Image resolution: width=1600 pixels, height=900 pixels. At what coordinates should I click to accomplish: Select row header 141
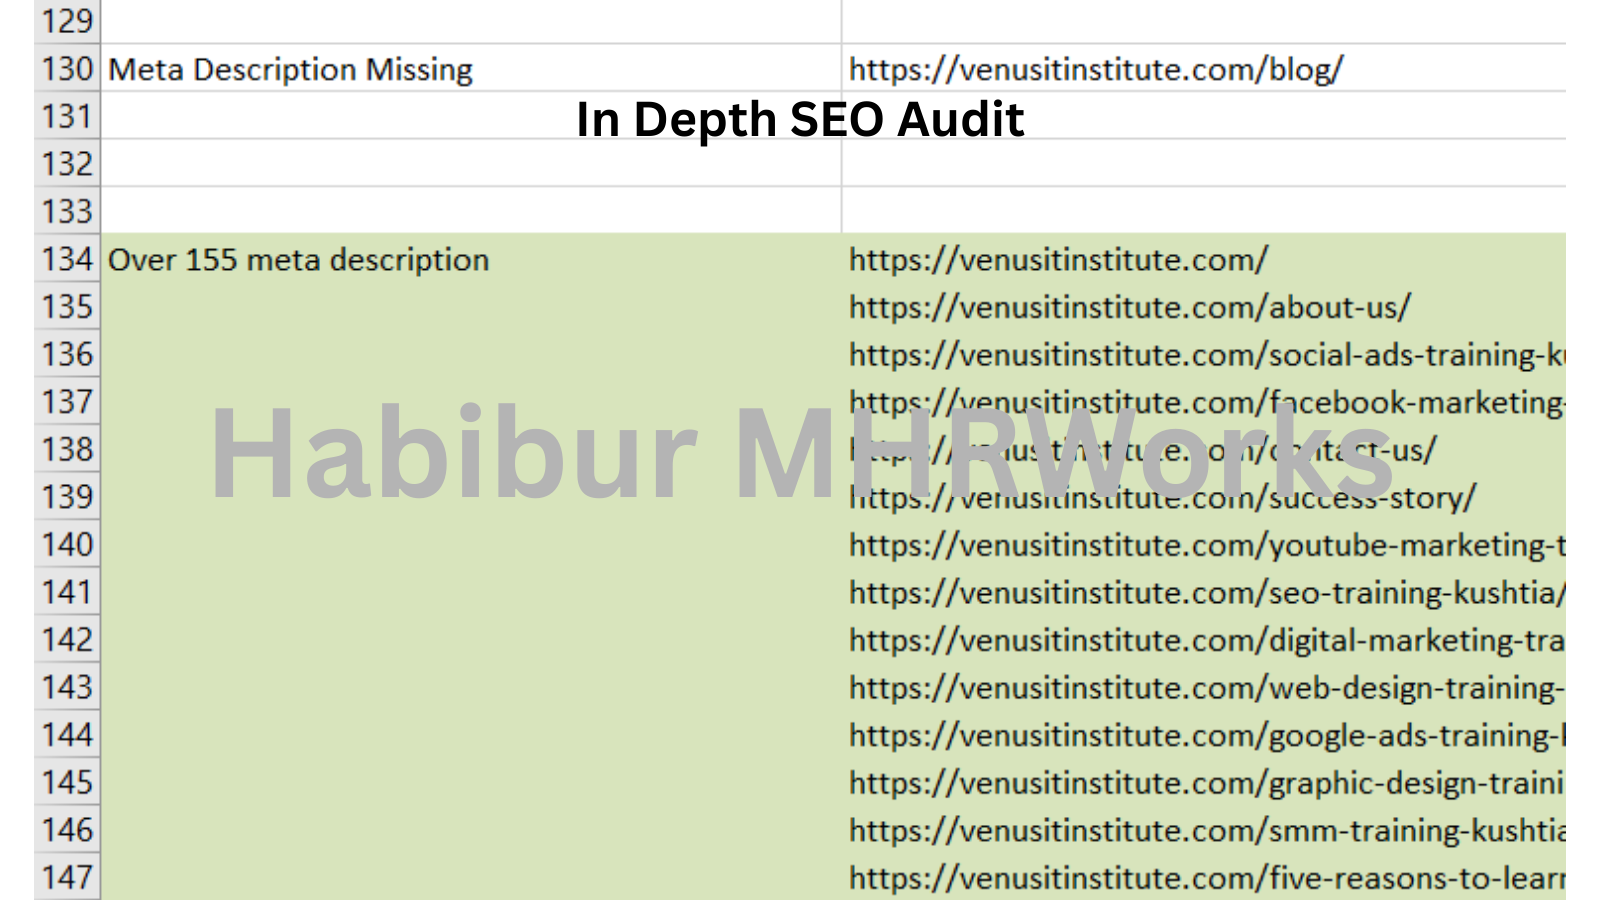[67, 592]
